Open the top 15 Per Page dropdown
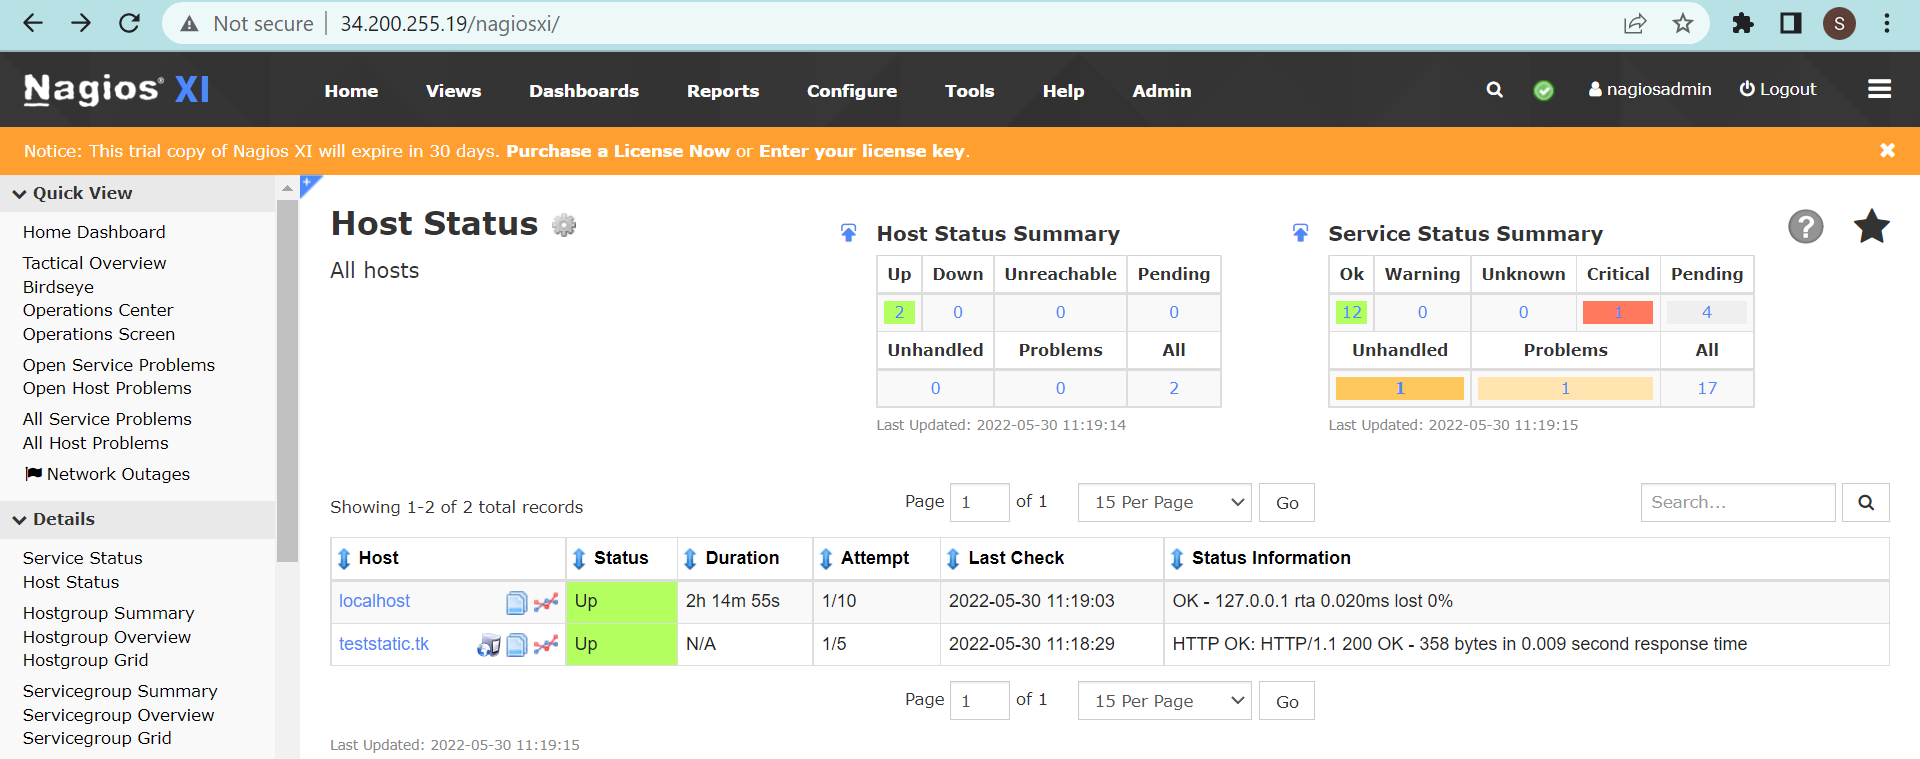 click(x=1165, y=502)
